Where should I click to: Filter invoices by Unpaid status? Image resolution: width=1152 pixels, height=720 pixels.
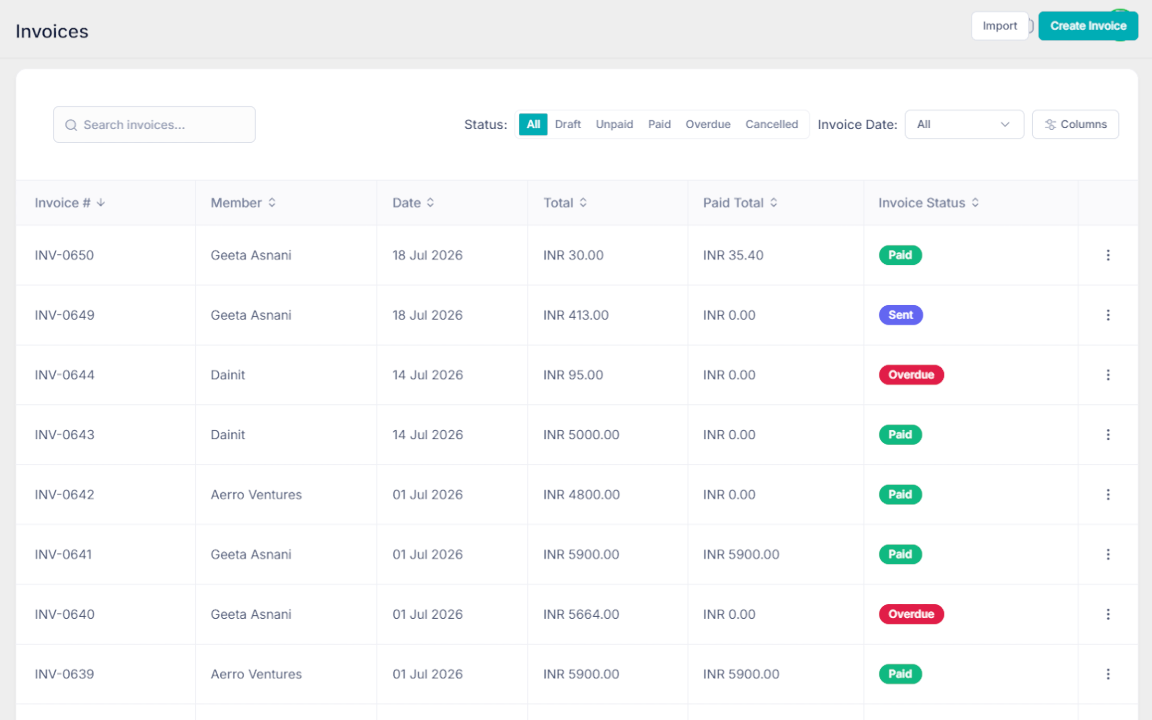pyautogui.click(x=614, y=124)
